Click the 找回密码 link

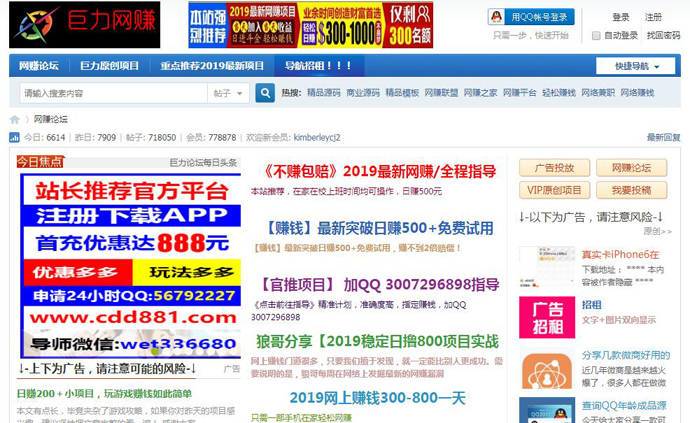click(x=662, y=35)
